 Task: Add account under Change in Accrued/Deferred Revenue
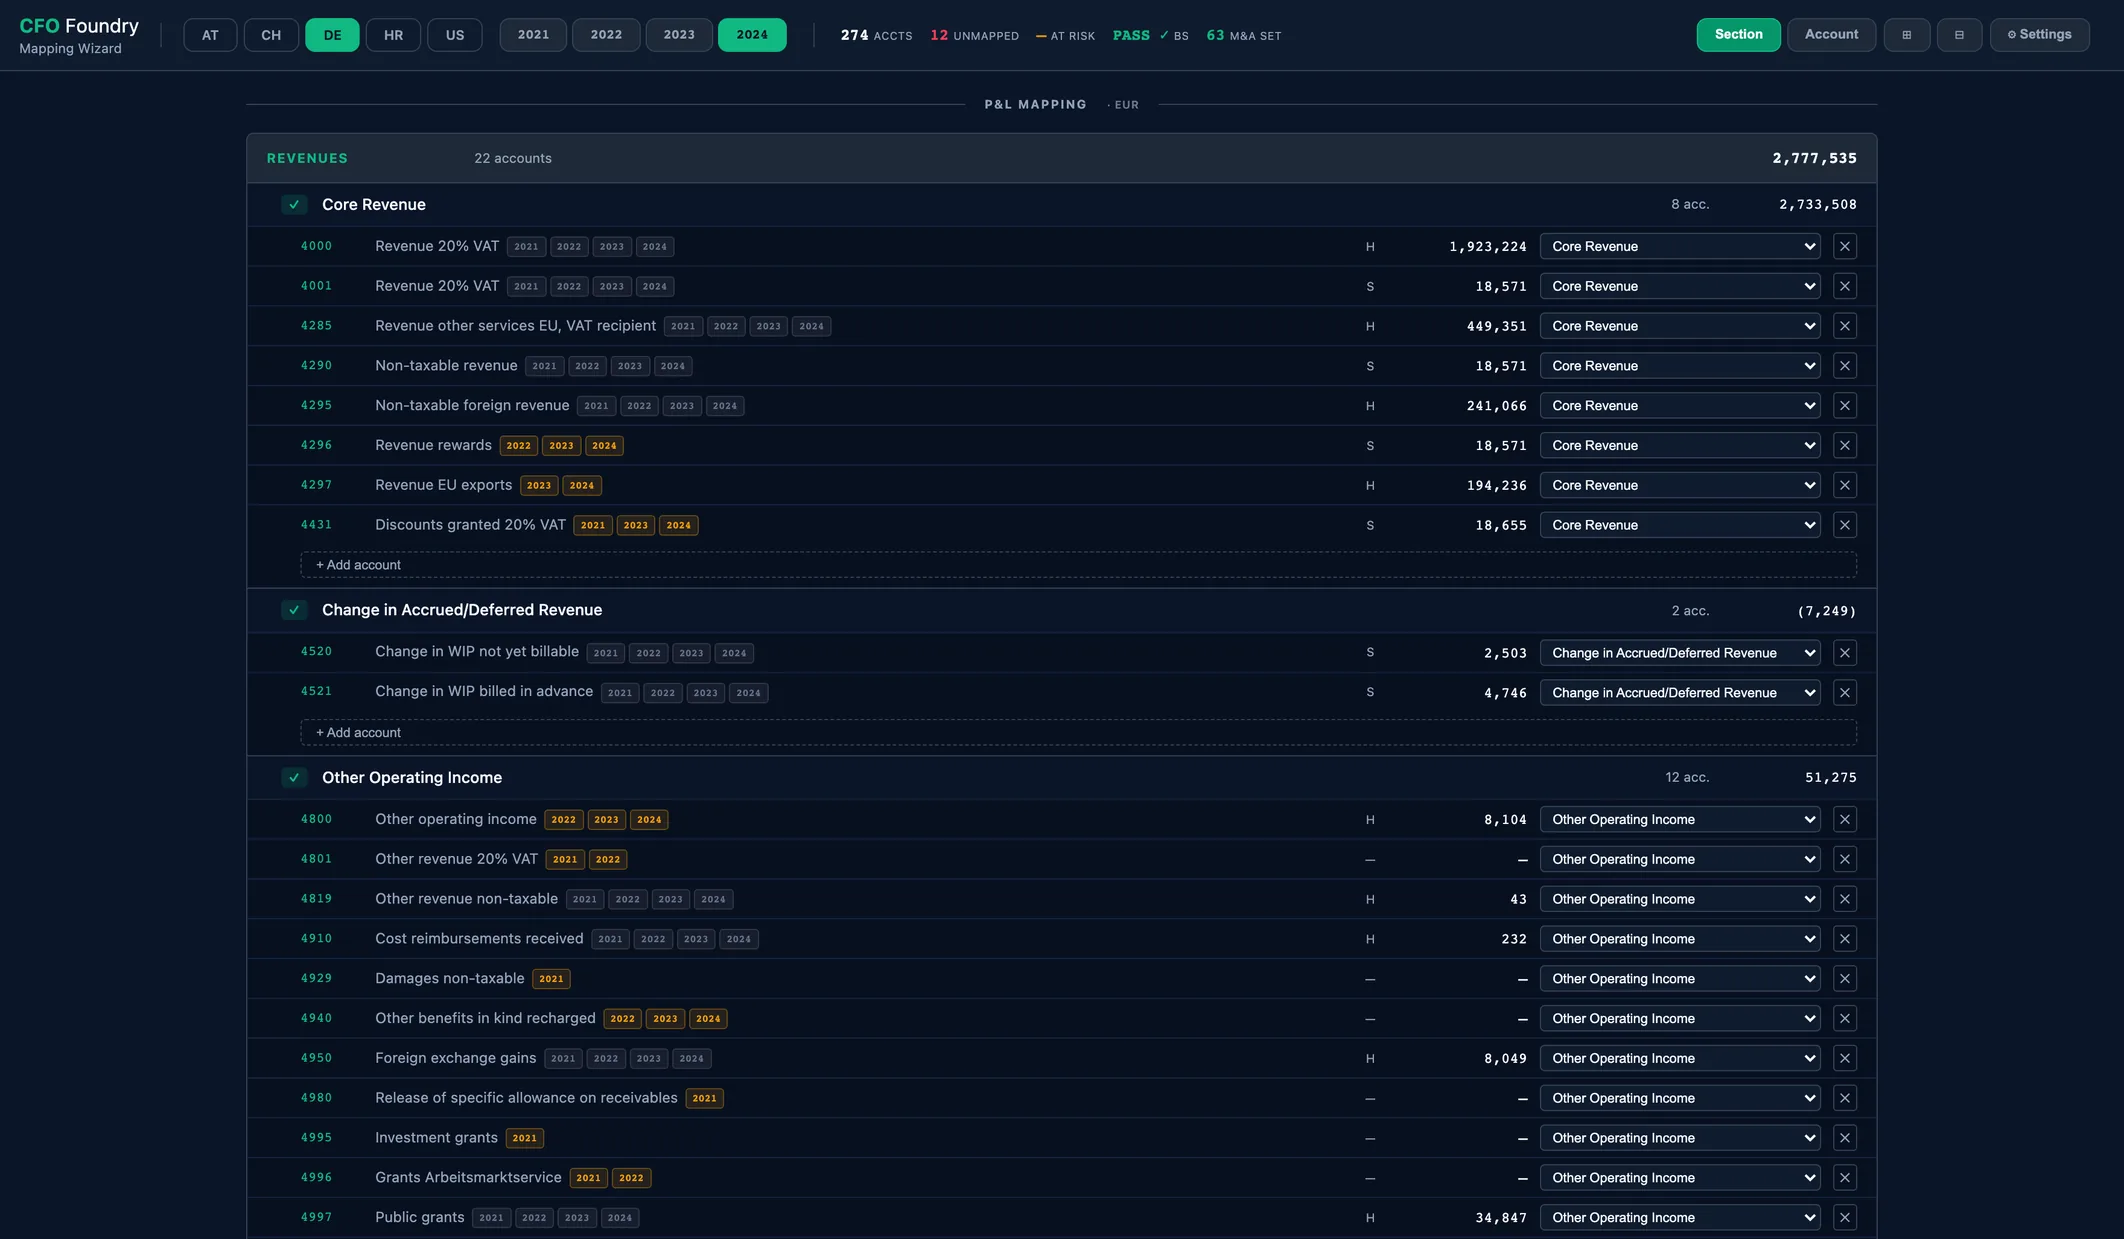[1078, 733]
